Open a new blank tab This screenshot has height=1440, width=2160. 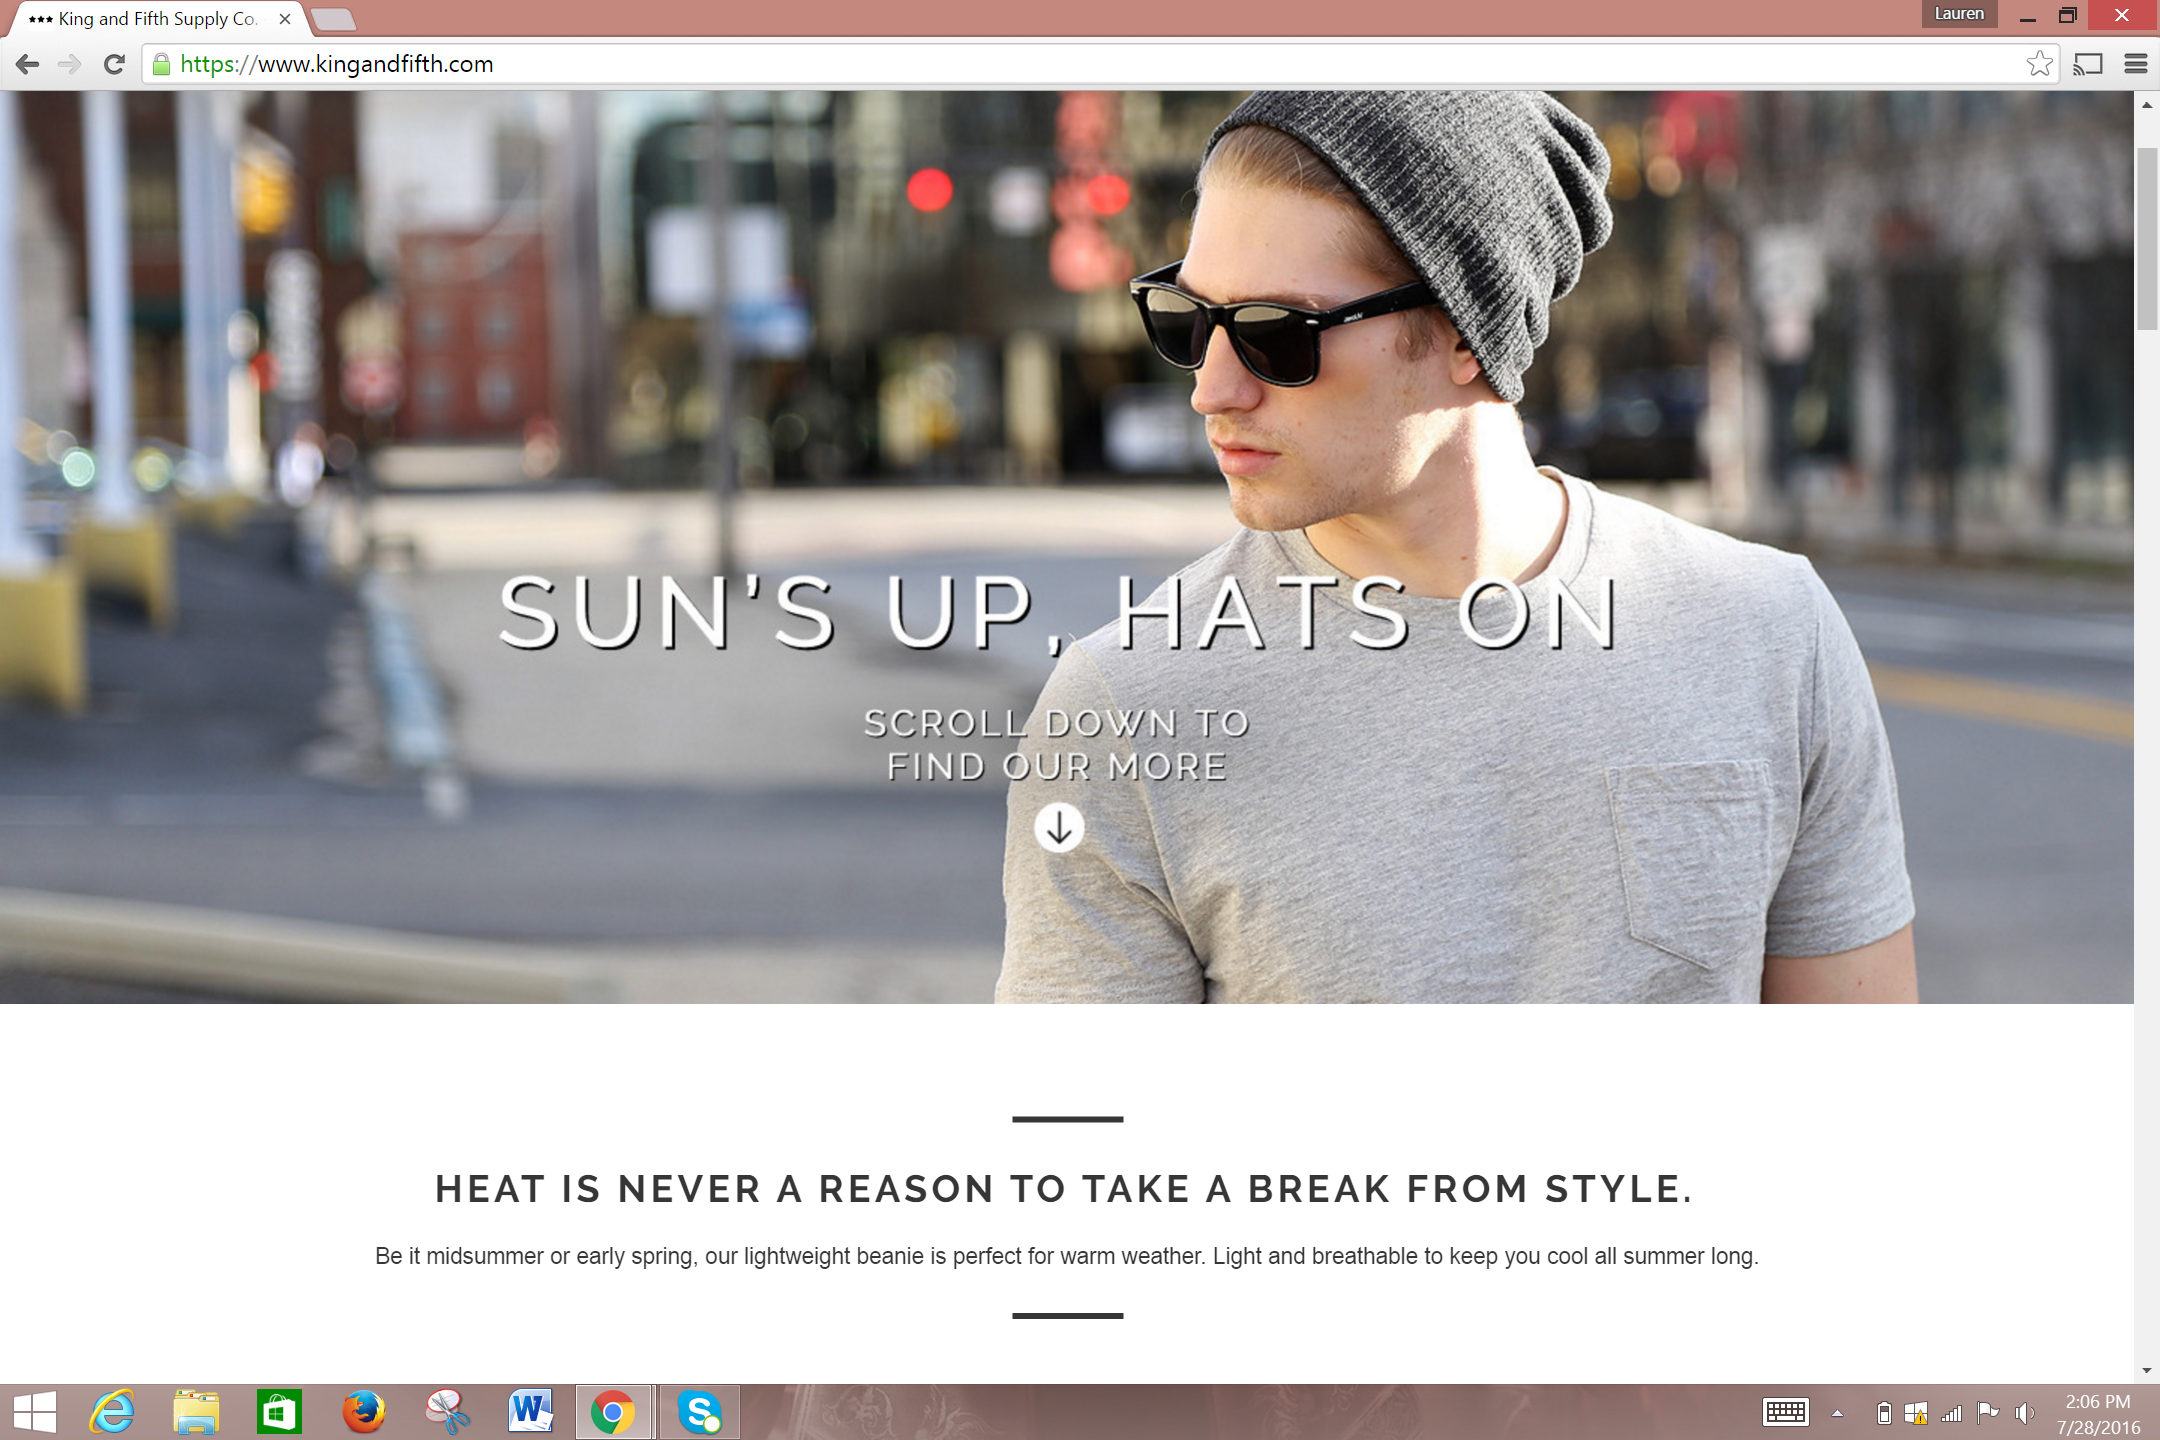(x=333, y=19)
